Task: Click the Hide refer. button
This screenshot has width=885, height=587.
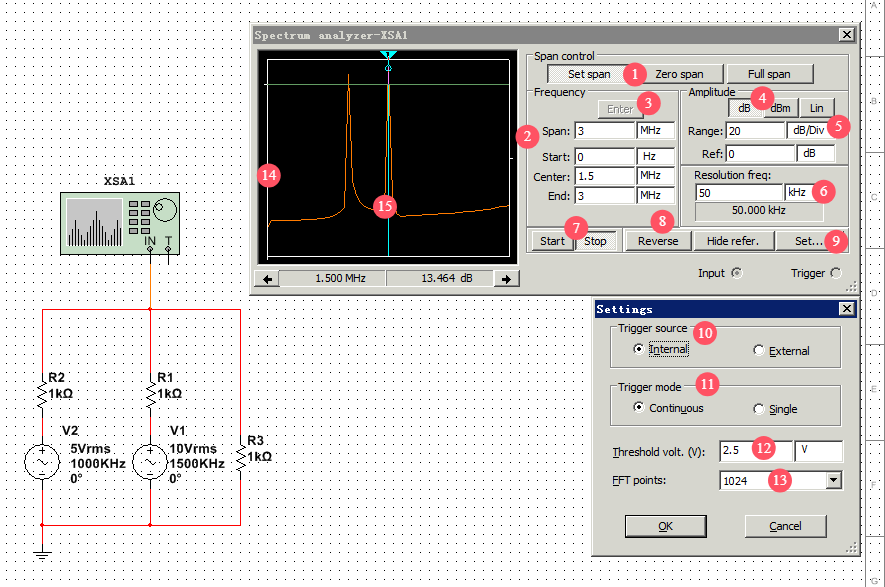Action: (x=739, y=241)
